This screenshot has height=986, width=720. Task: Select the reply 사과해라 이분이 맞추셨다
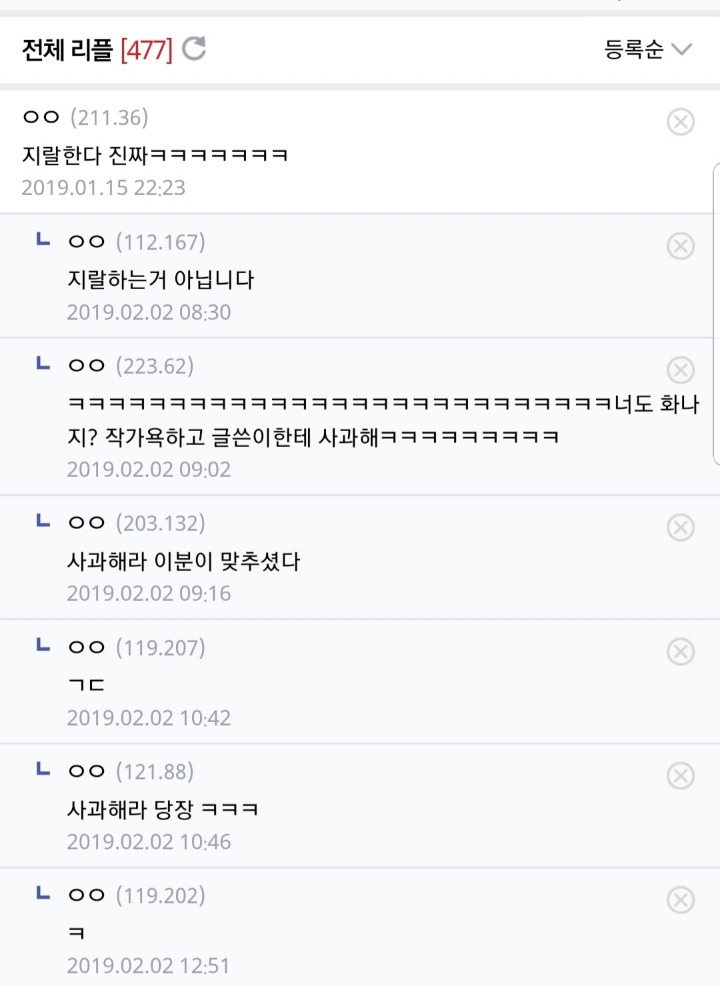click(184, 560)
